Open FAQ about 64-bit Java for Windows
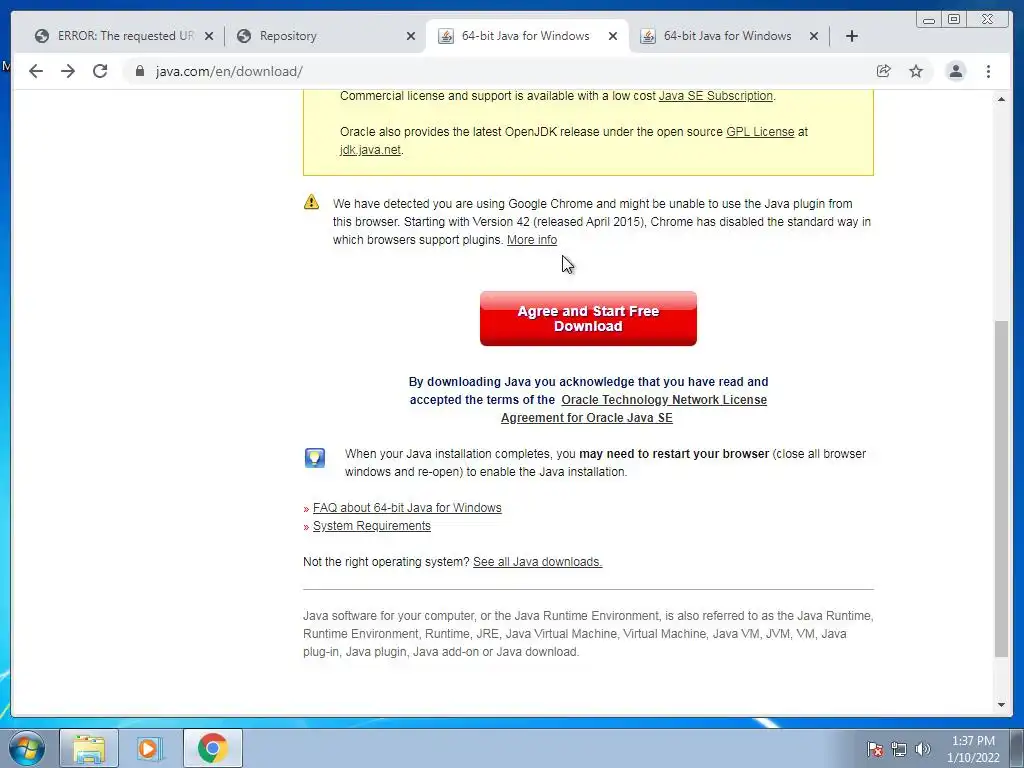Screen dimensions: 1024x768 click(407, 507)
